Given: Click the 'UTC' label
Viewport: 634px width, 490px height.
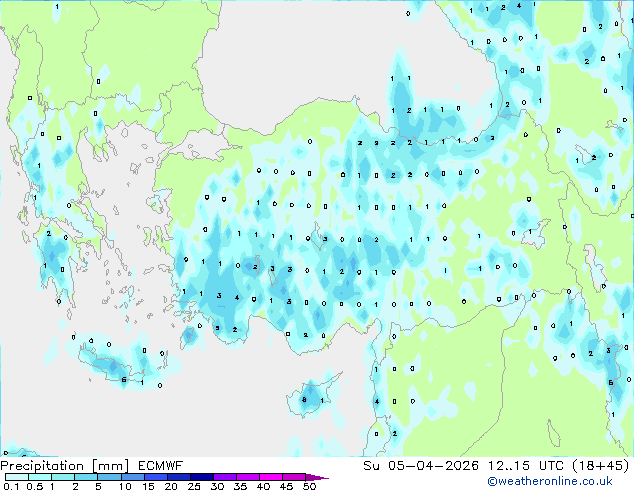Looking at the screenshot, I should pyautogui.click(x=551, y=466).
